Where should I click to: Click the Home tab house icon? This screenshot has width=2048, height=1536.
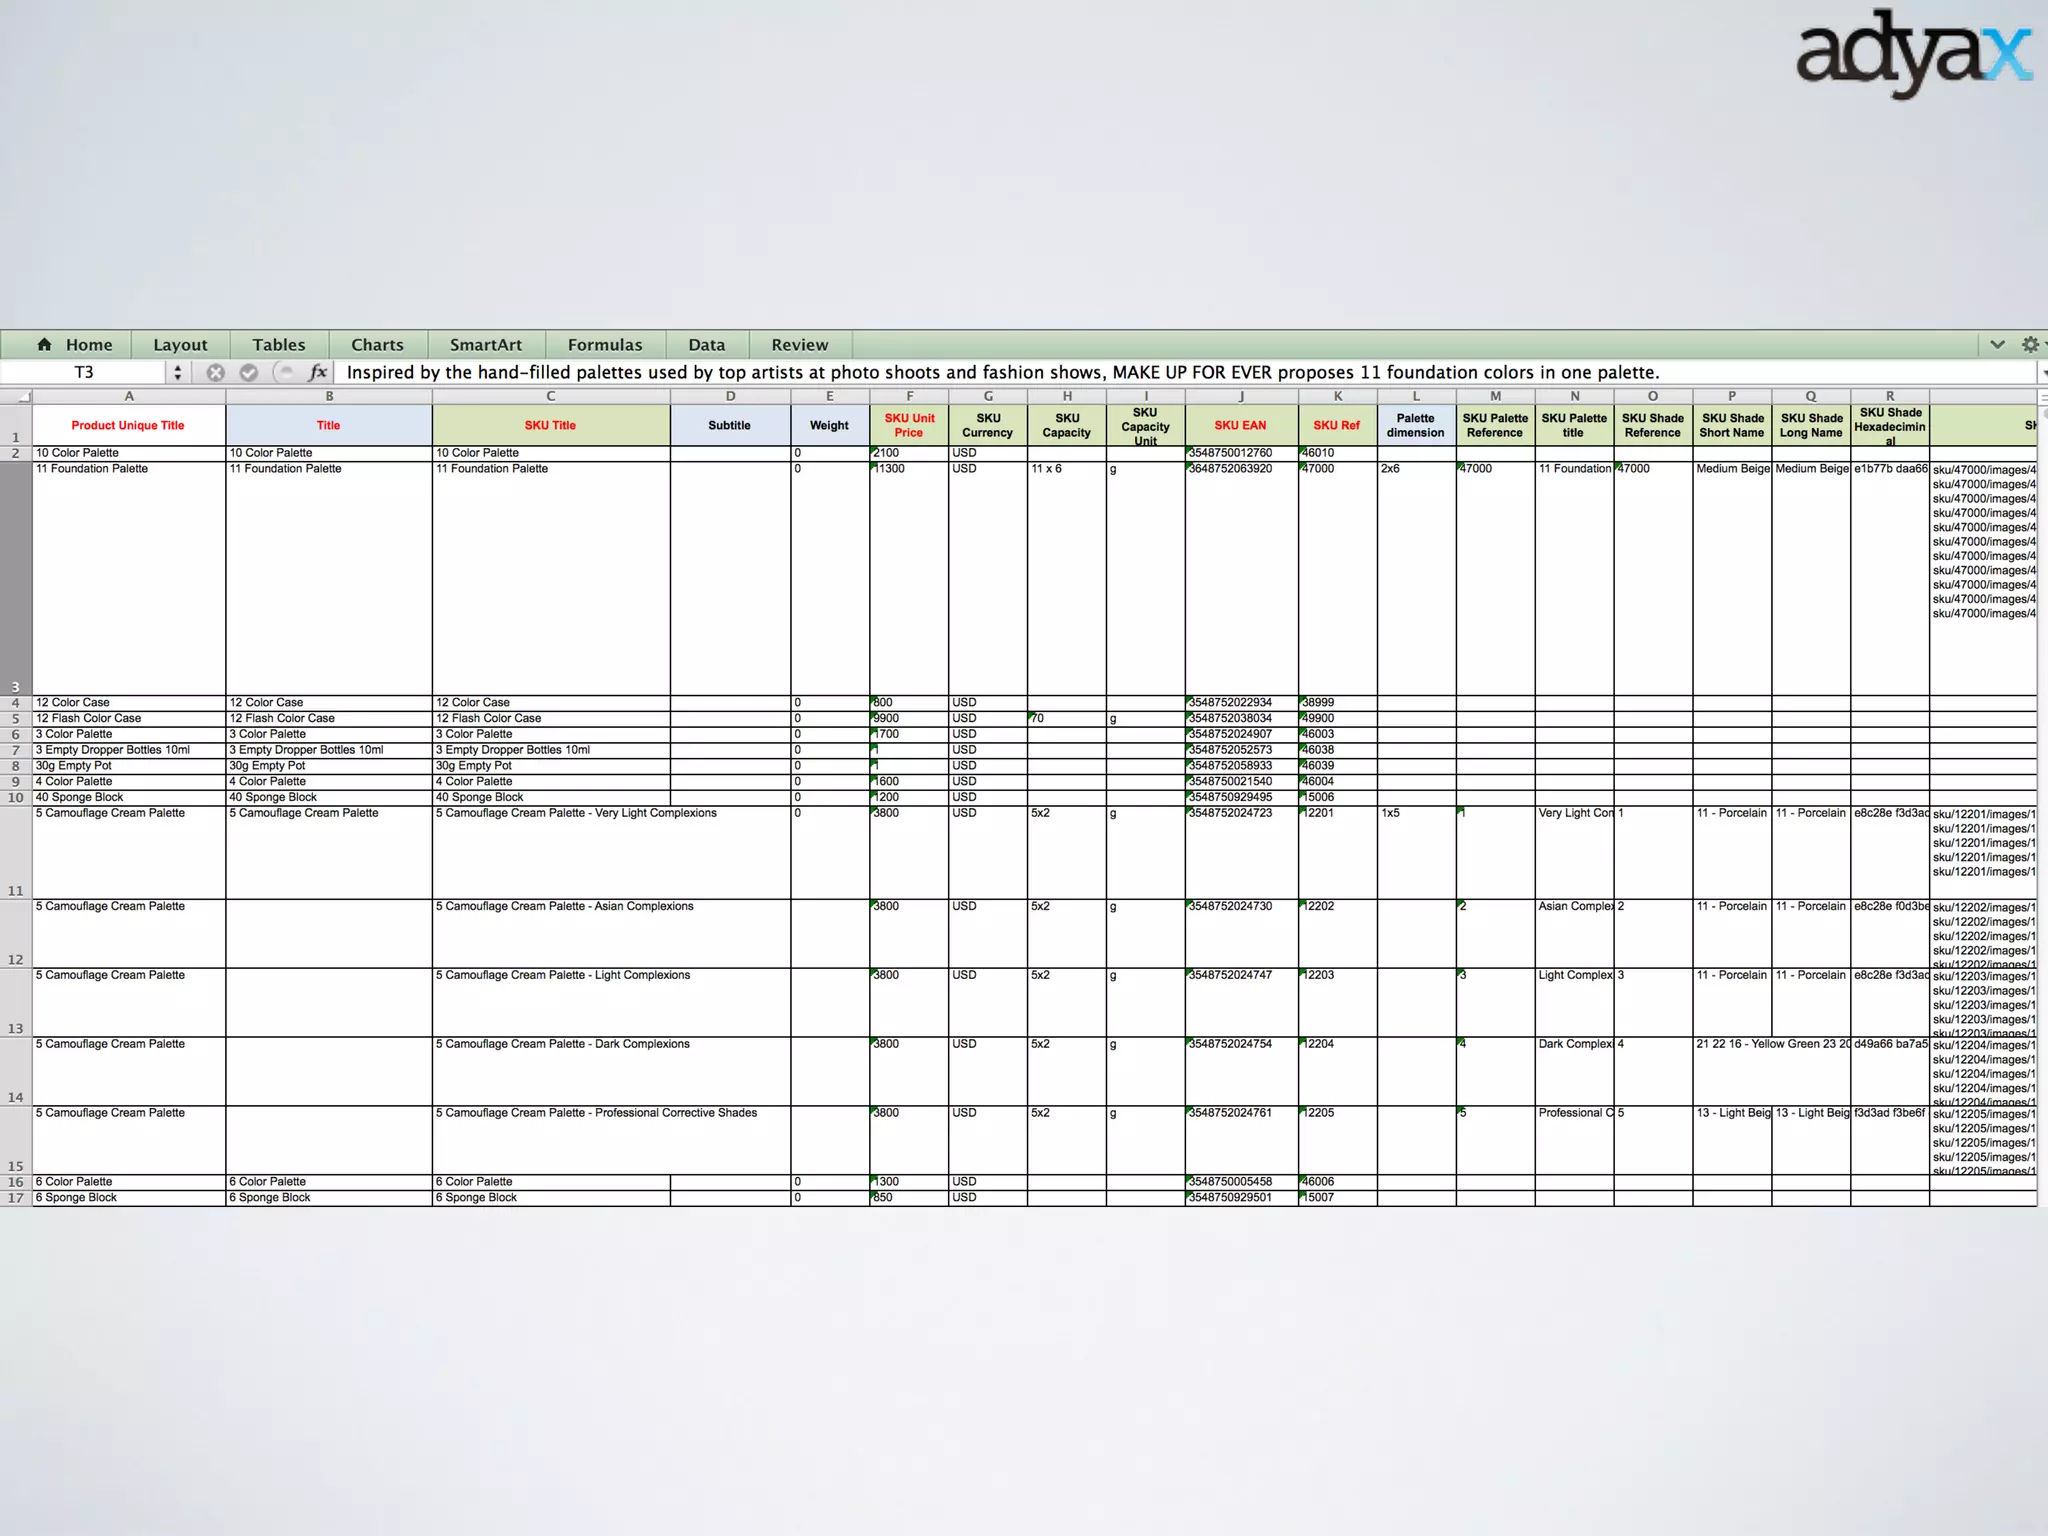click(x=44, y=344)
